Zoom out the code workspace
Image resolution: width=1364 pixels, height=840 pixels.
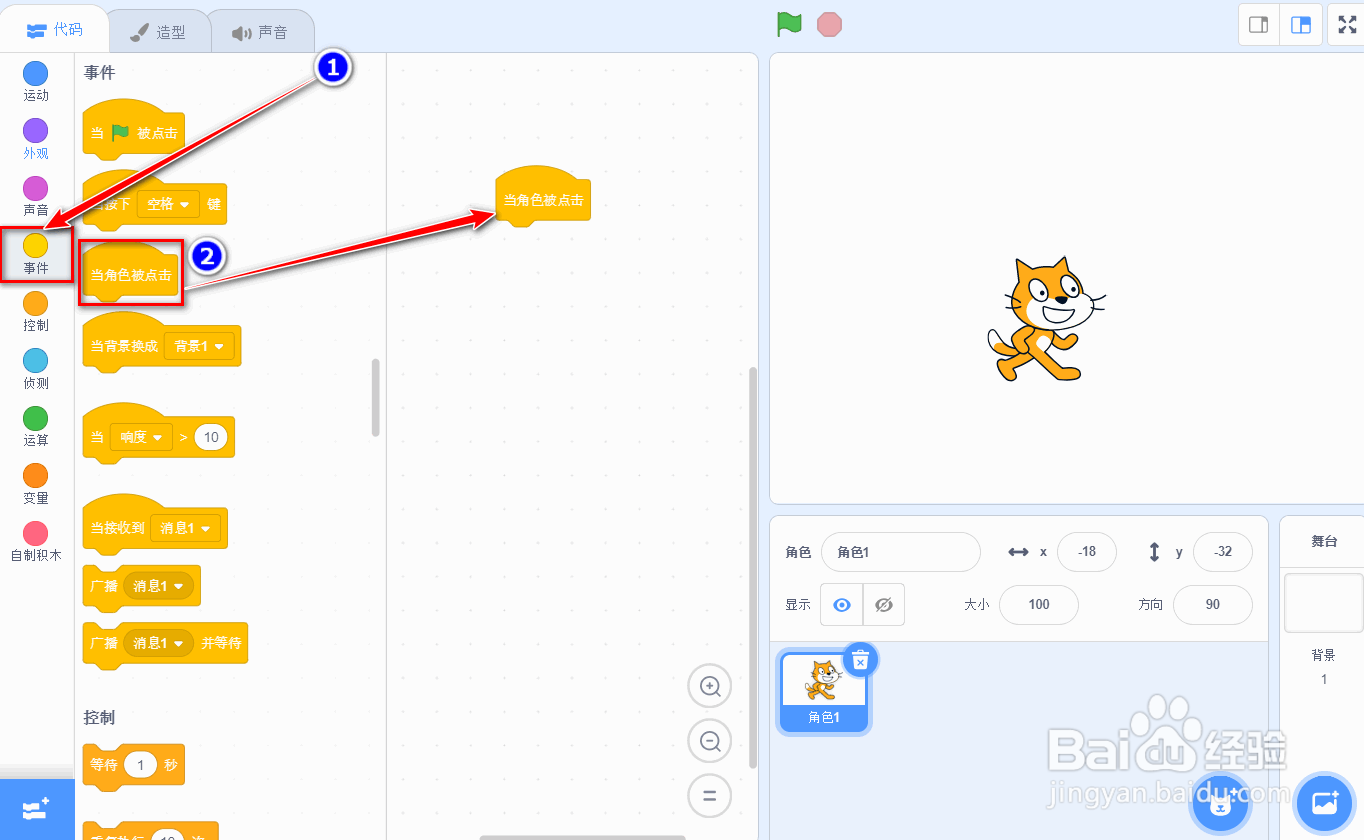pos(710,741)
